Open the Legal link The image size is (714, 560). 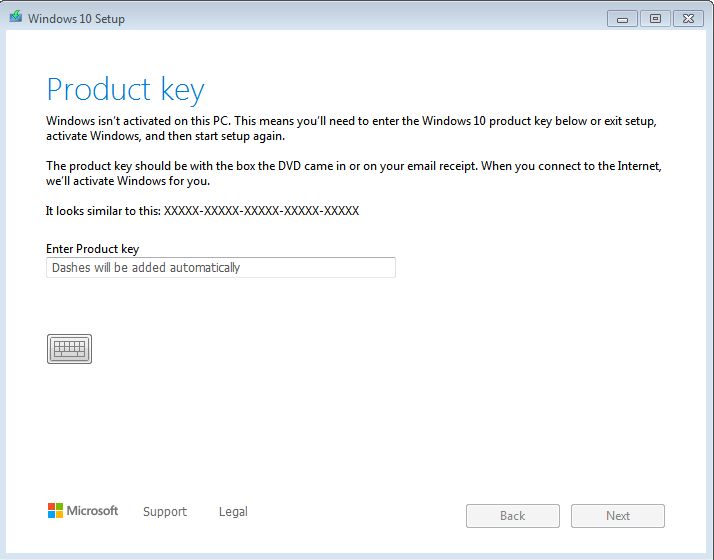click(x=233, y=512)
